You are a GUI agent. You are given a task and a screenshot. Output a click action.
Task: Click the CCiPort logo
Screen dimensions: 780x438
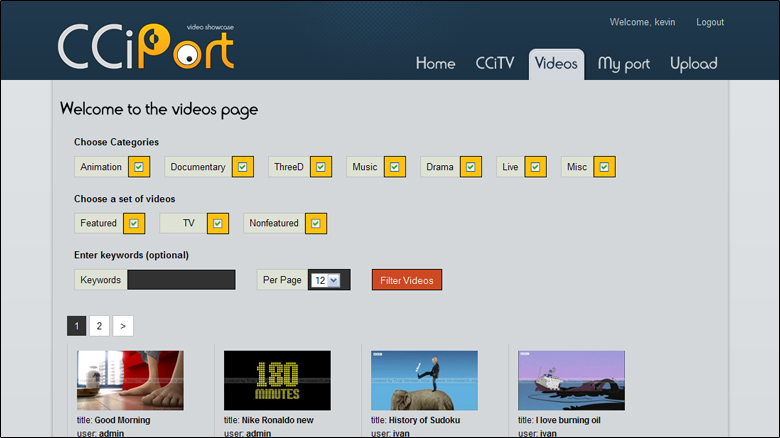pyautogui.click(x=146, y=46)
